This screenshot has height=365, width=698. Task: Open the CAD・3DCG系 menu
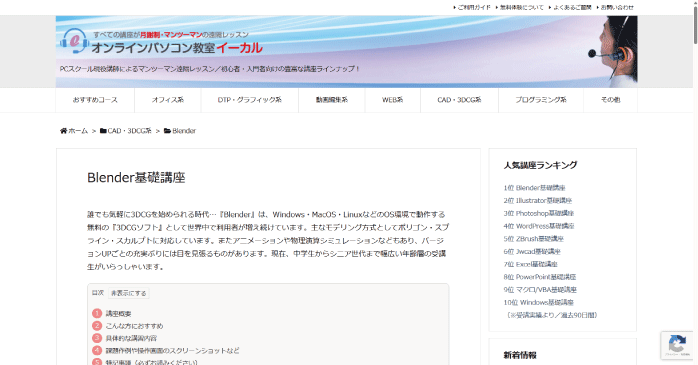(459, 100)
